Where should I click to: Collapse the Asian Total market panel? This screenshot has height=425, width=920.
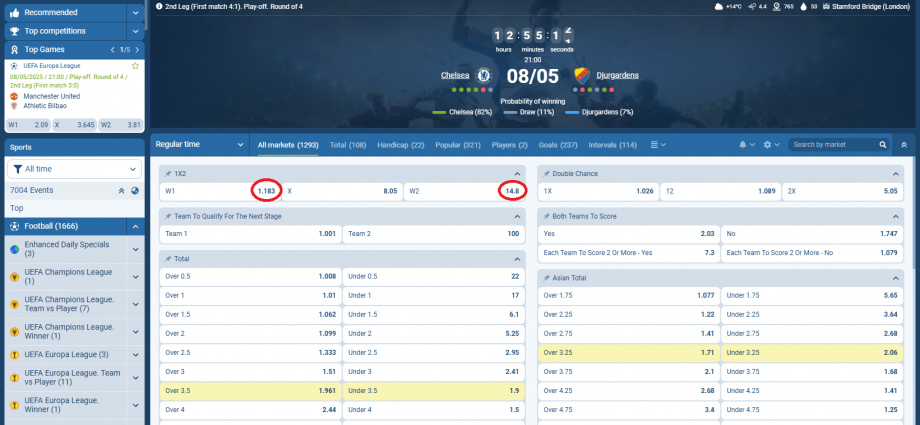896,278
